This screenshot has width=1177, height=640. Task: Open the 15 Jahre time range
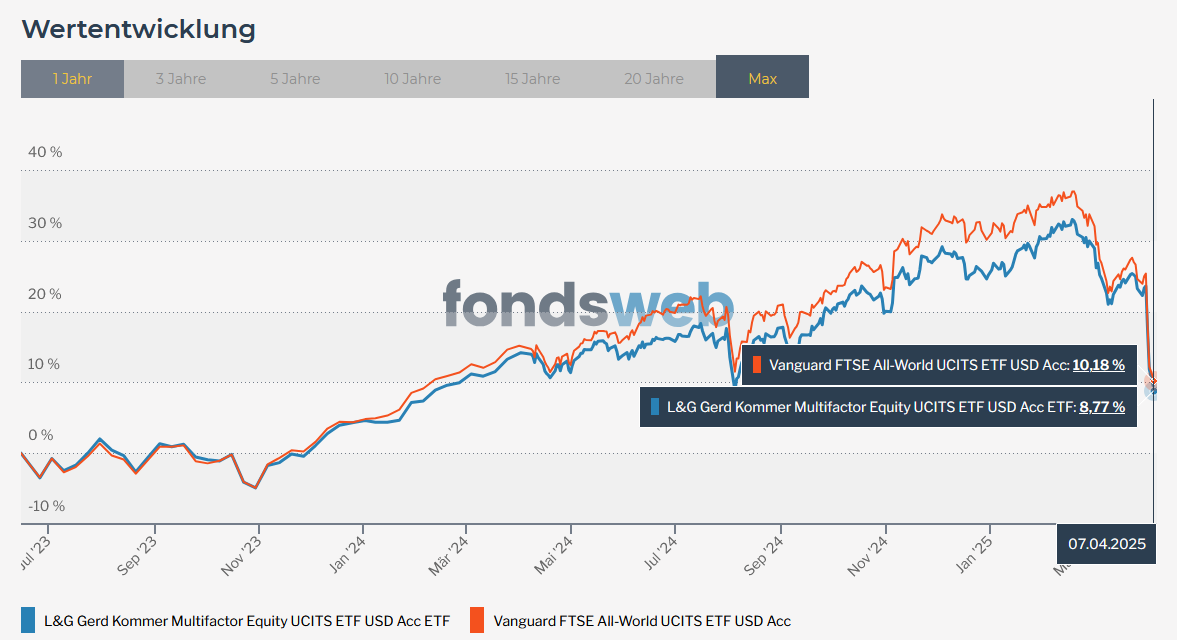pos(532,79)
